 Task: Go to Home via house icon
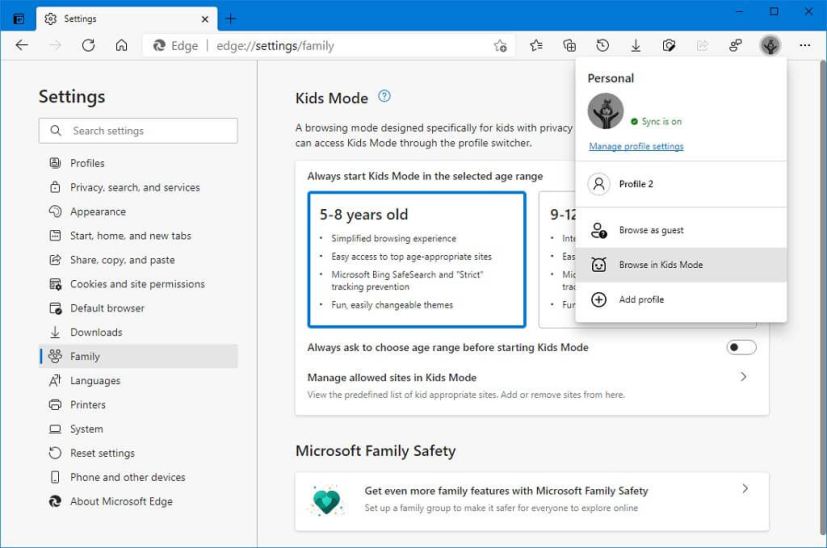121,45
